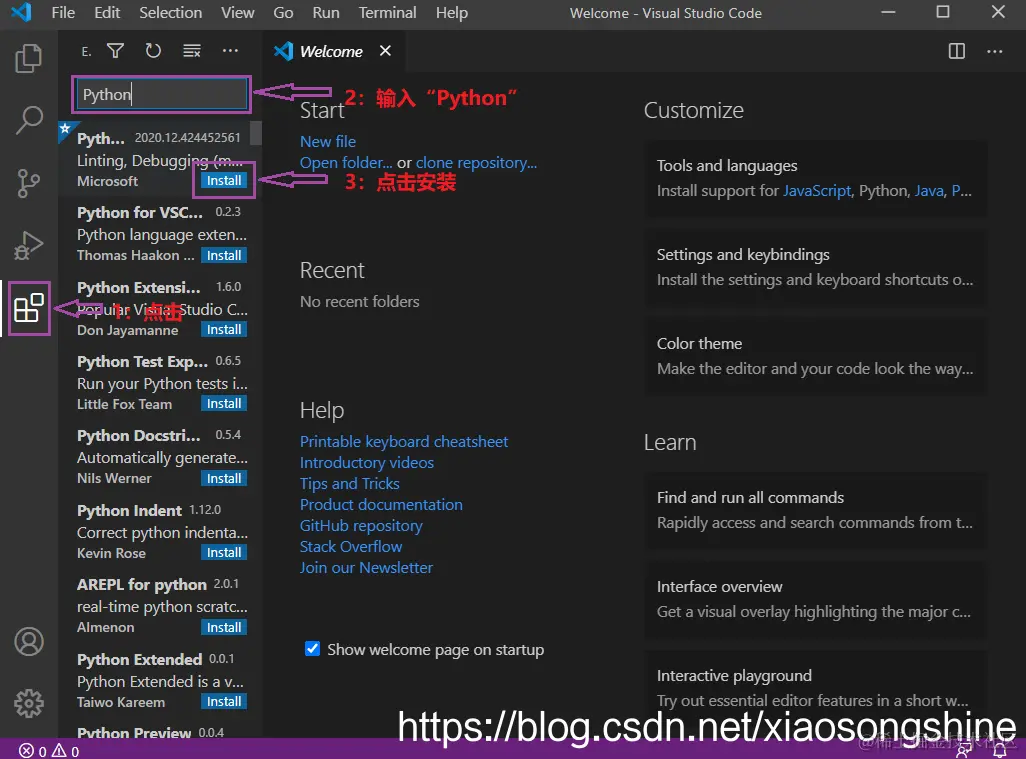Click the extensions search input field
Screen dimensions: 1026x759
(161, 94)
